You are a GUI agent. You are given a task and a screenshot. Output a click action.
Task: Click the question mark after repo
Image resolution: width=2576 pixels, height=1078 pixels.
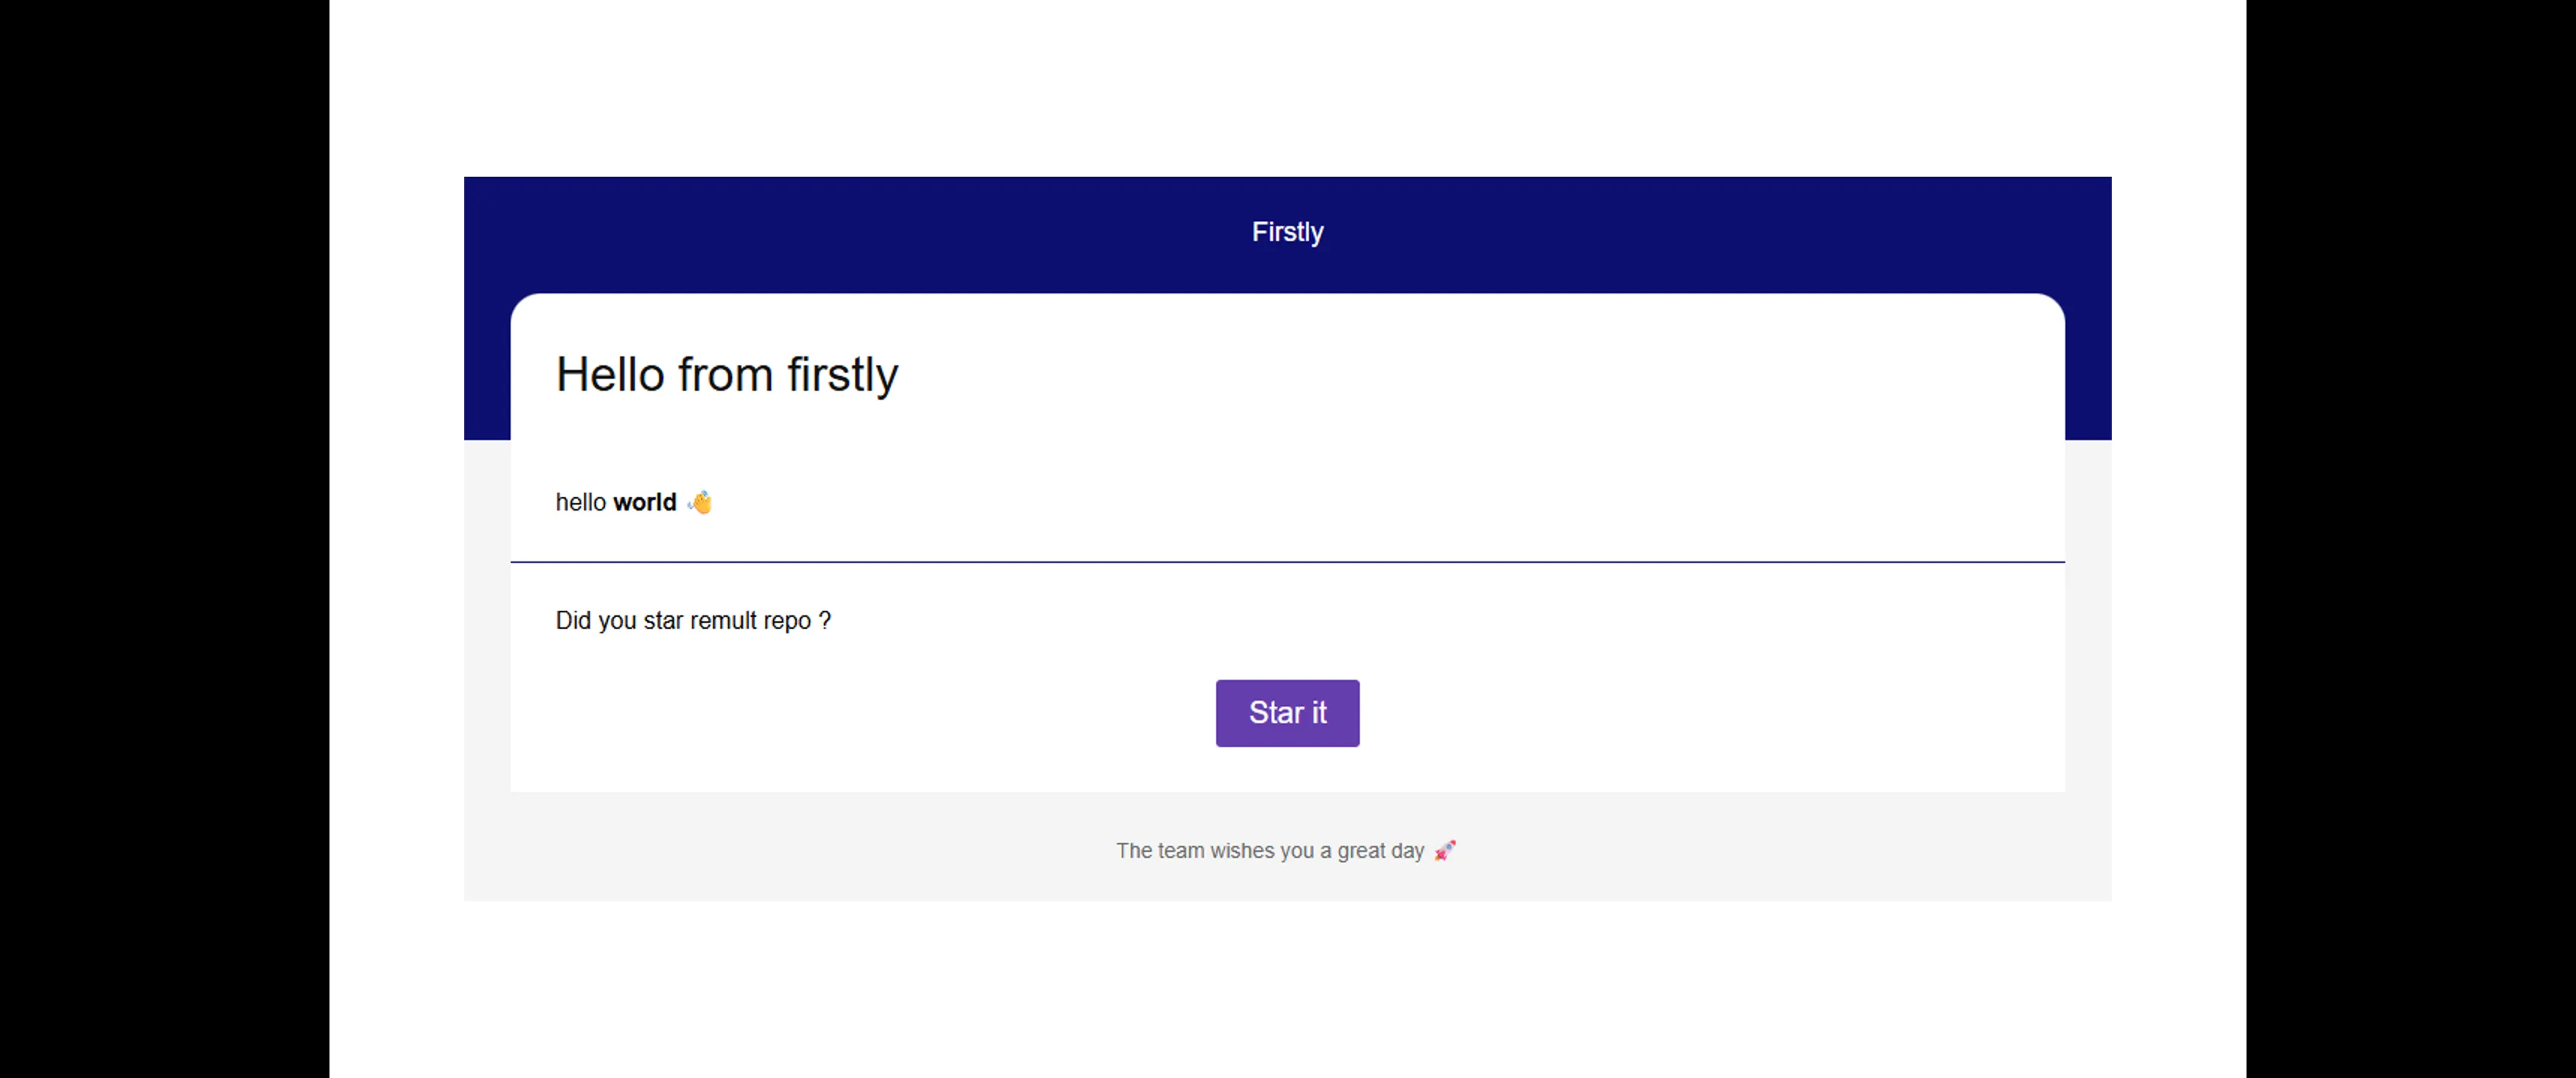[x=825, y=621]
